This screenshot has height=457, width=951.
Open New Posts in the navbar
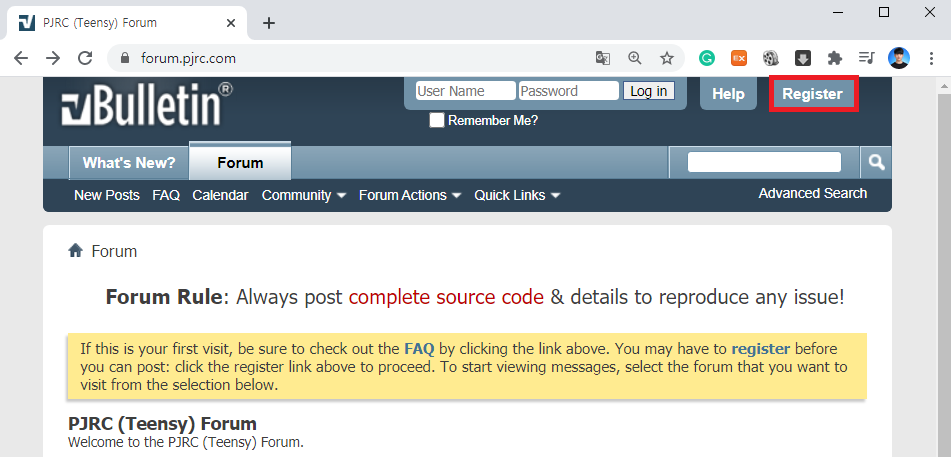[x=107, y=195]
